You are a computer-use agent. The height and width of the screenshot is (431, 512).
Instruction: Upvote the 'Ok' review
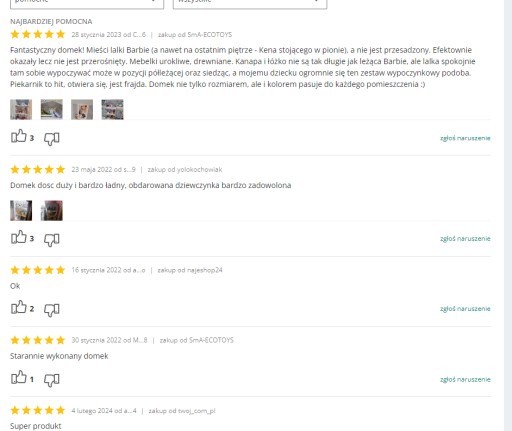click(x=19, y=307)
